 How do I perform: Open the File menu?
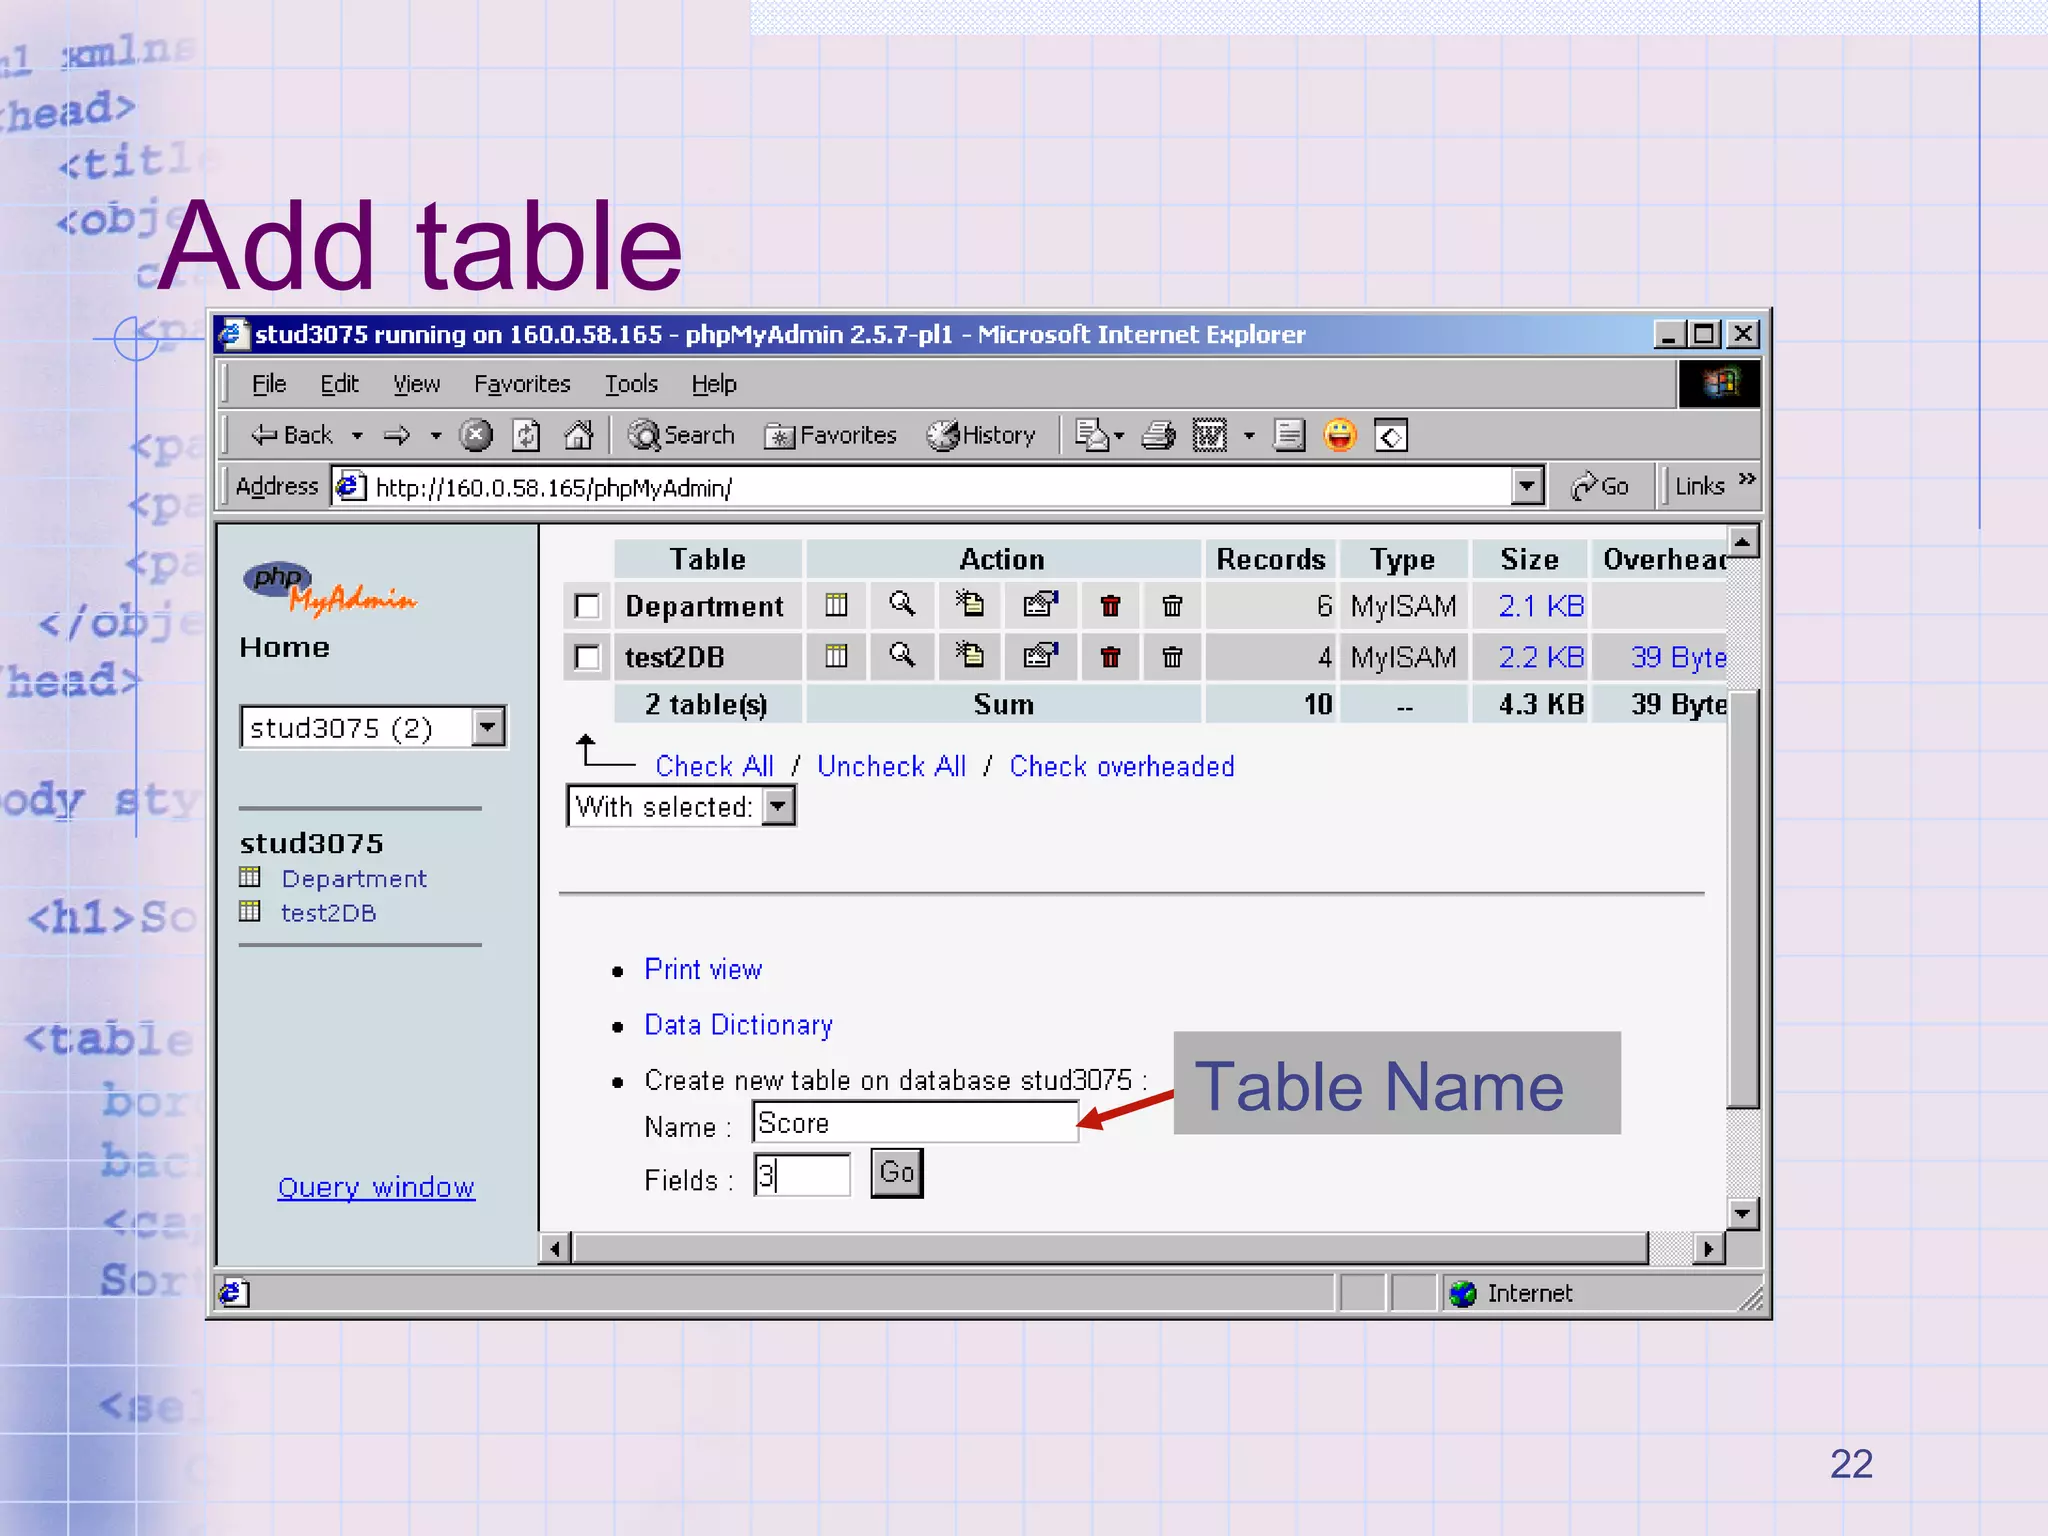pos(268,384)
